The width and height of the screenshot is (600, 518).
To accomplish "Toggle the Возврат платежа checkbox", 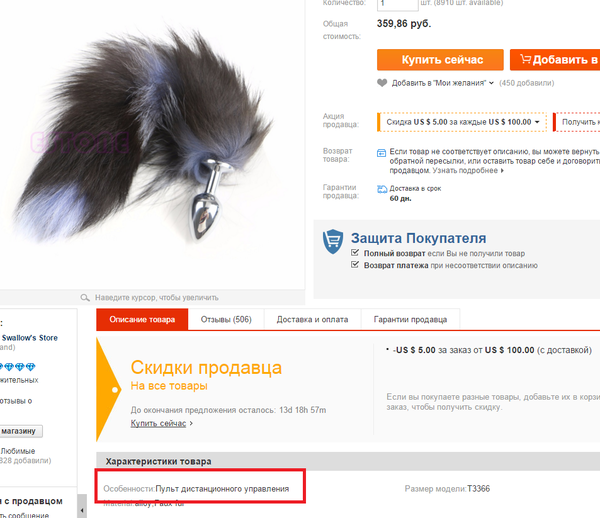I will coord(355,265).
